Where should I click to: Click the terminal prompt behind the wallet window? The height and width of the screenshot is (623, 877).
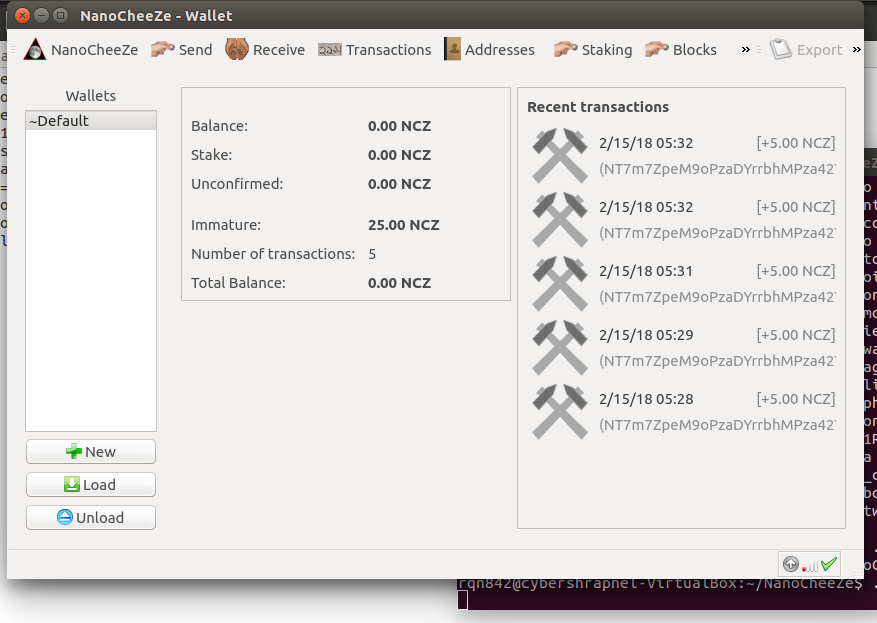coord(660,585)
